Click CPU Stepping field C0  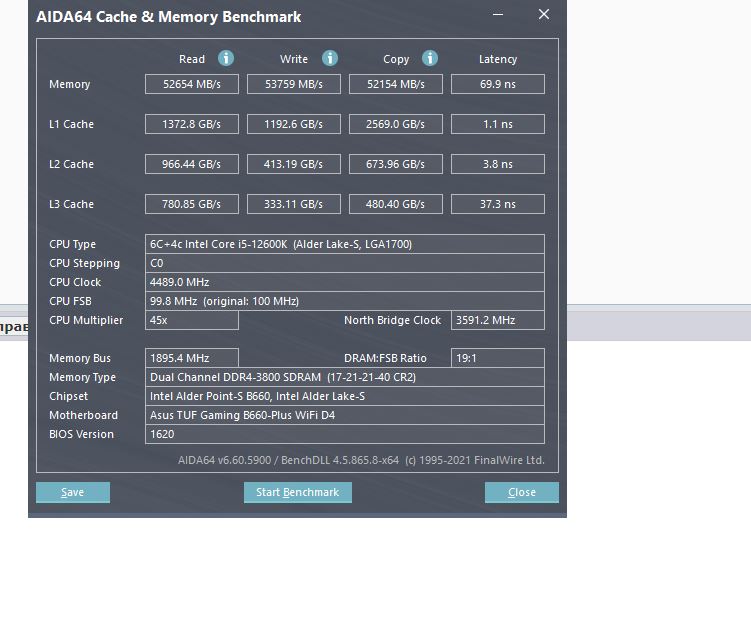click(345, 263)
